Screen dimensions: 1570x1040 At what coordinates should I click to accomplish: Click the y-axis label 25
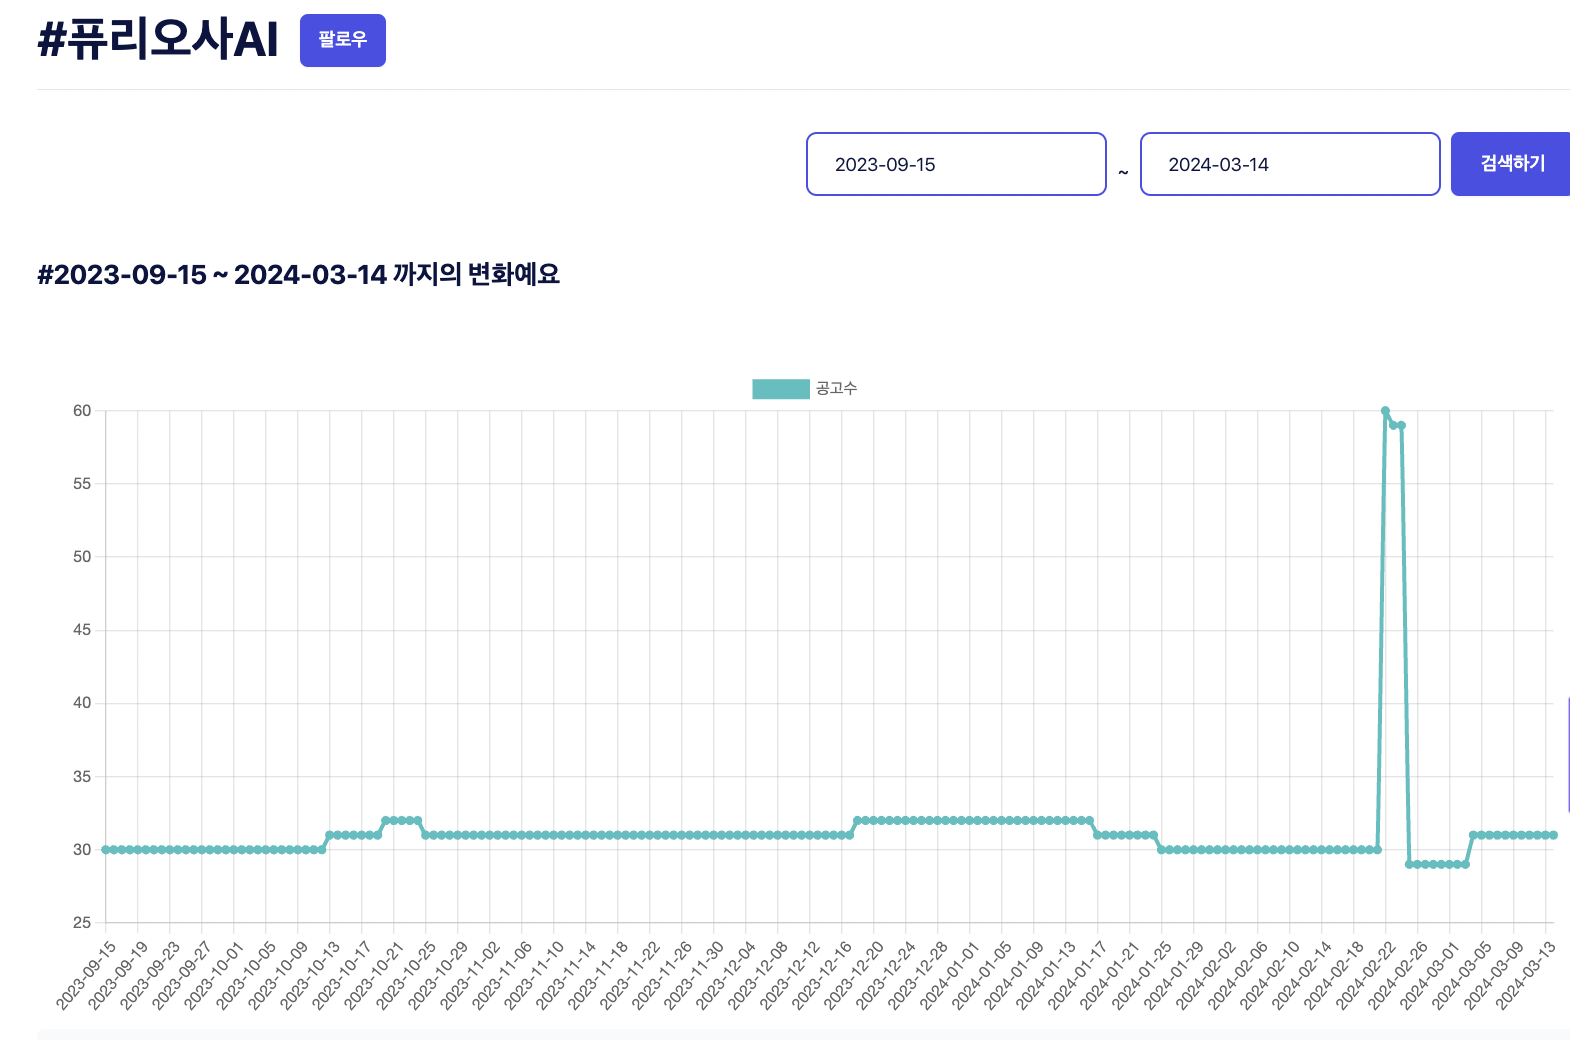(x=82, y=923)
